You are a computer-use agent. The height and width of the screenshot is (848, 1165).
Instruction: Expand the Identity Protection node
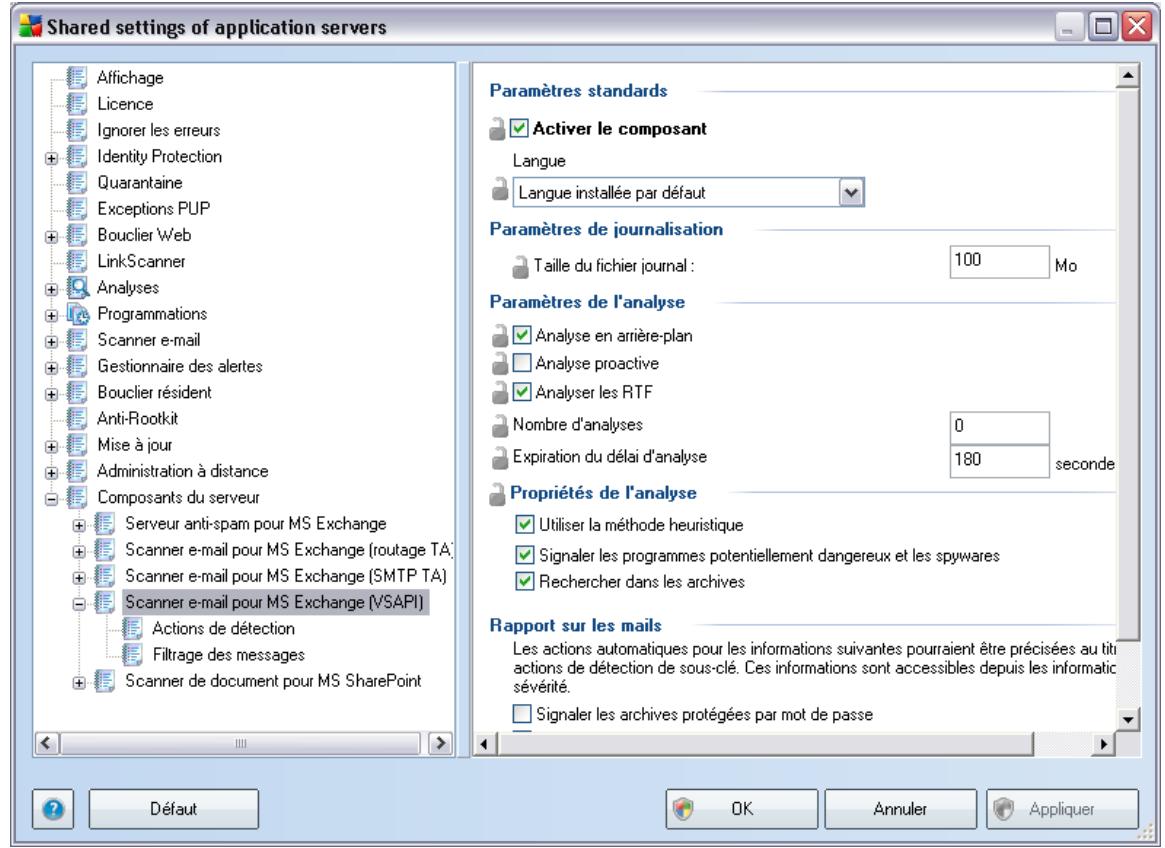51,158
